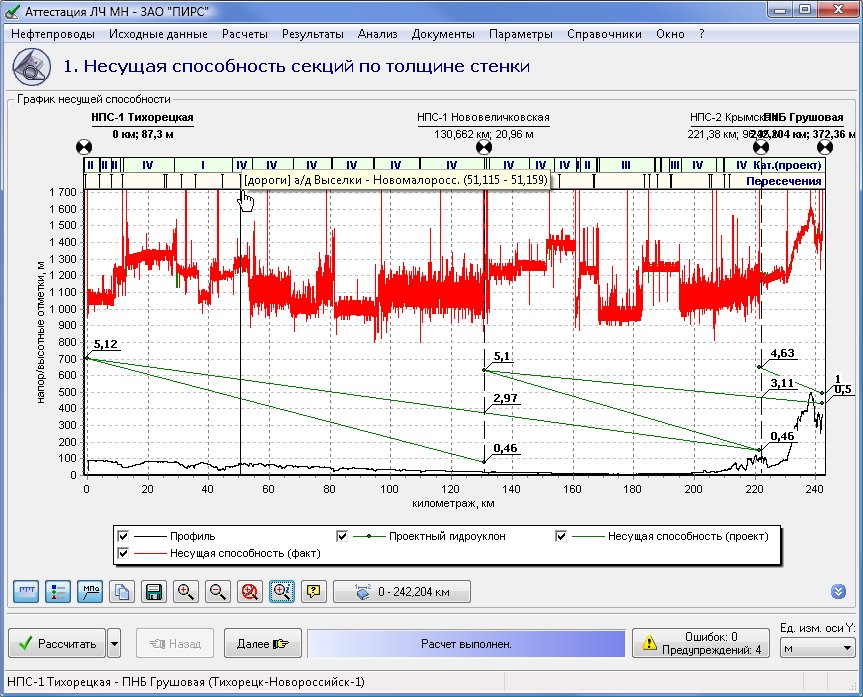Open the Документы menu
Viewport: 863px width, 697px height.
(x=443, y=34)
